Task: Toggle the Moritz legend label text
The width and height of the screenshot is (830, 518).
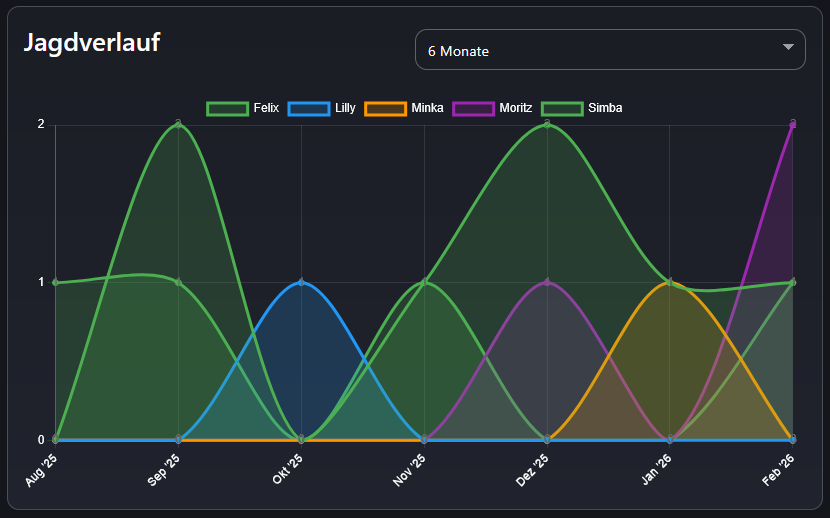Action: click(x=516, y=108)
